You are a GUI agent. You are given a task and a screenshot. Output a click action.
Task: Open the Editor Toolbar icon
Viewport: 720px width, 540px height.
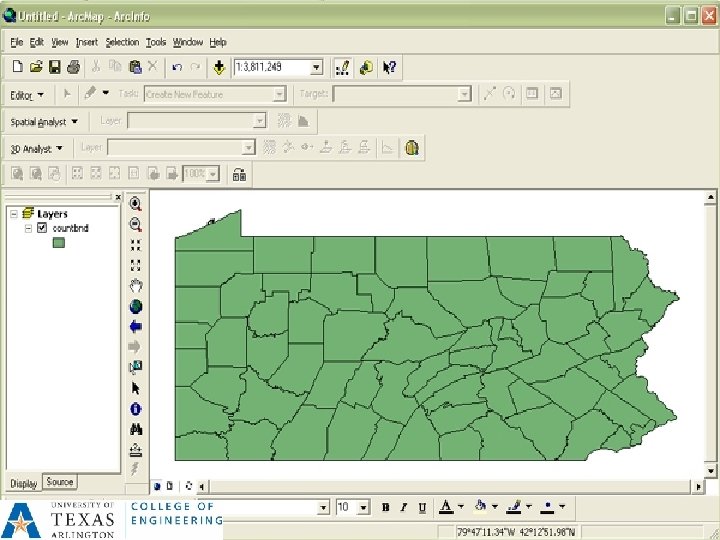coord(343,68)
